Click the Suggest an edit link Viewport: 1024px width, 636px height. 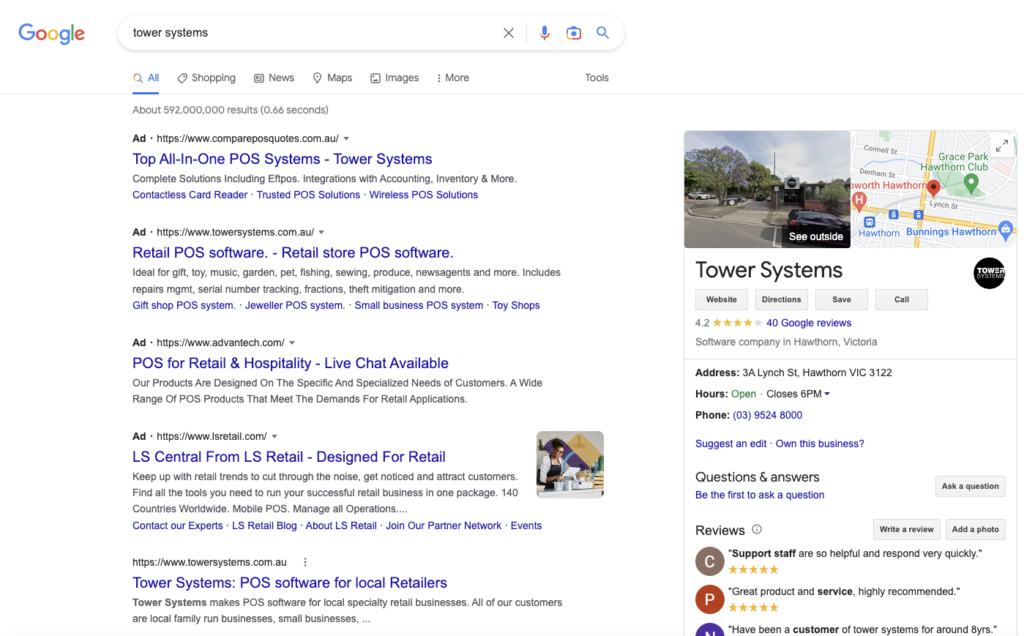coord(731,443)
